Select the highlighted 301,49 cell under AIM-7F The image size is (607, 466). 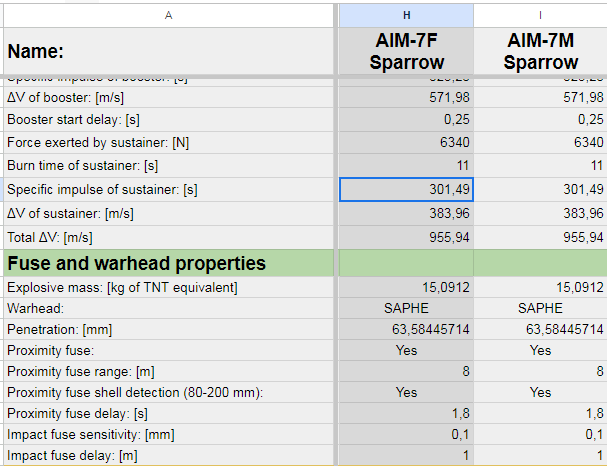(x=406, y=190)
